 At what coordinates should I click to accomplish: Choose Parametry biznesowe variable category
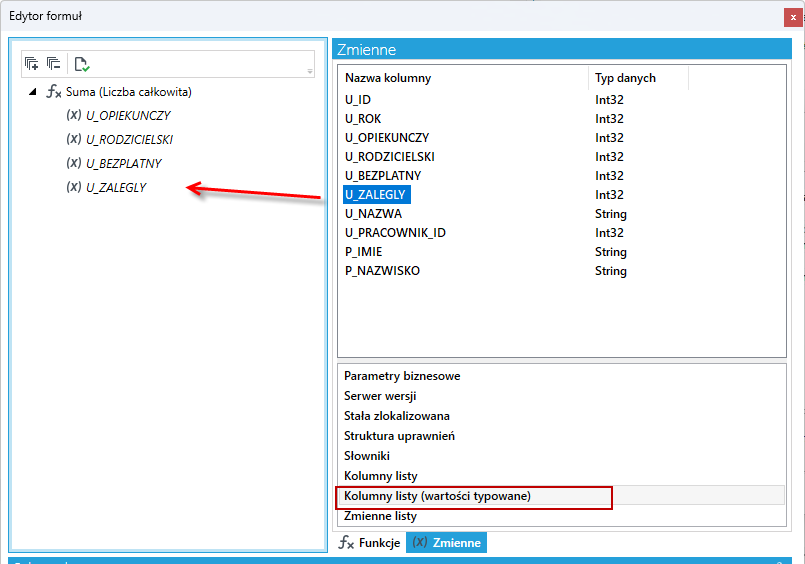[402, 376]
